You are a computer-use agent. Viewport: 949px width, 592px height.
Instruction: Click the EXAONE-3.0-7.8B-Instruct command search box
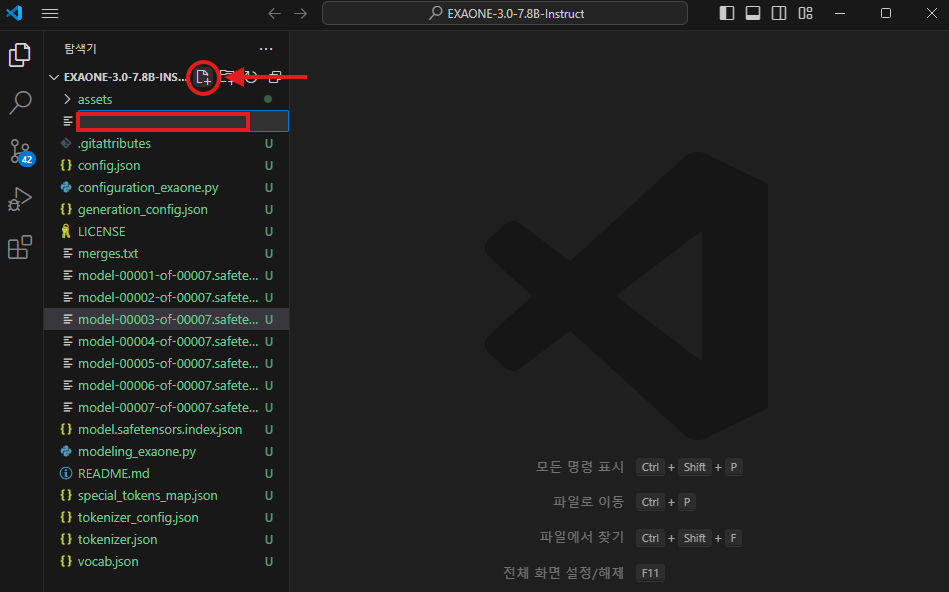(x=505, y=13)
